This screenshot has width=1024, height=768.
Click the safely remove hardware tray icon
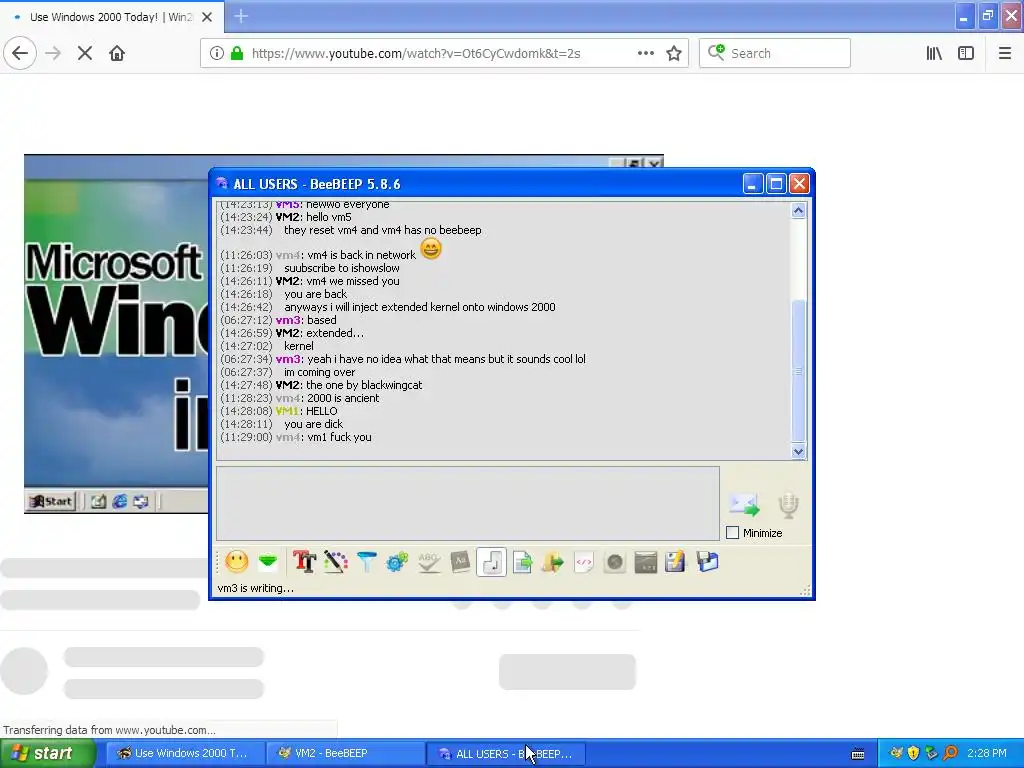pos(932,753)
